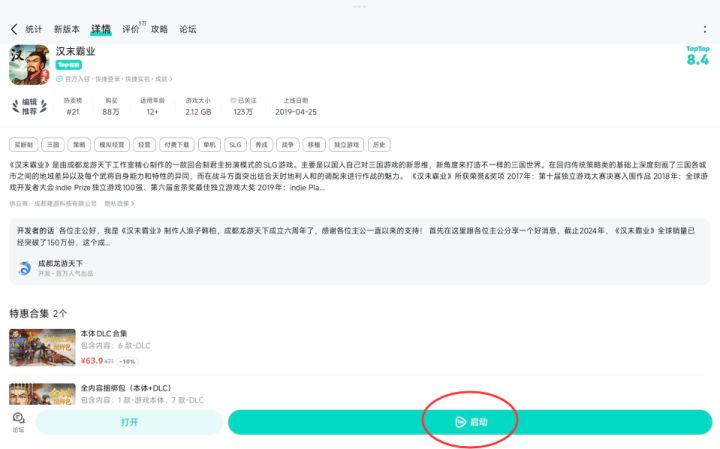Click the 适用年龄 12+ stat
The width and height of the screenshot is (720, 449).
pyautogui.click(x=152, y=107)
